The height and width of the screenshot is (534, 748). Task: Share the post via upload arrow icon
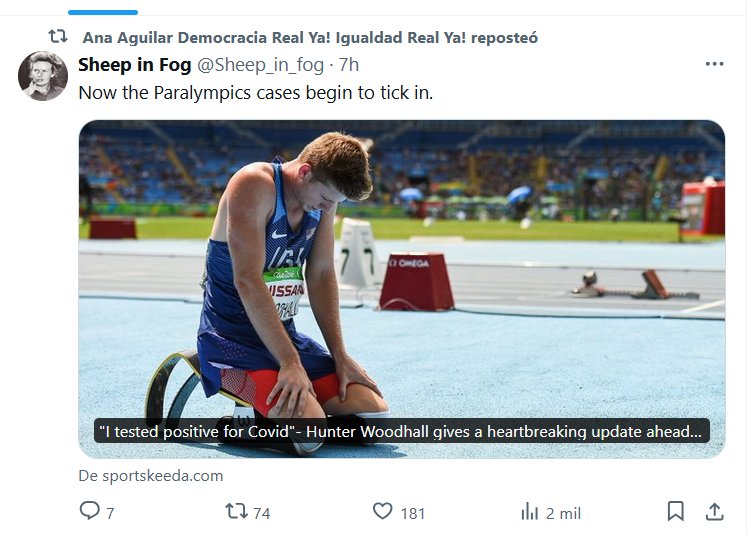click(714, 511)
